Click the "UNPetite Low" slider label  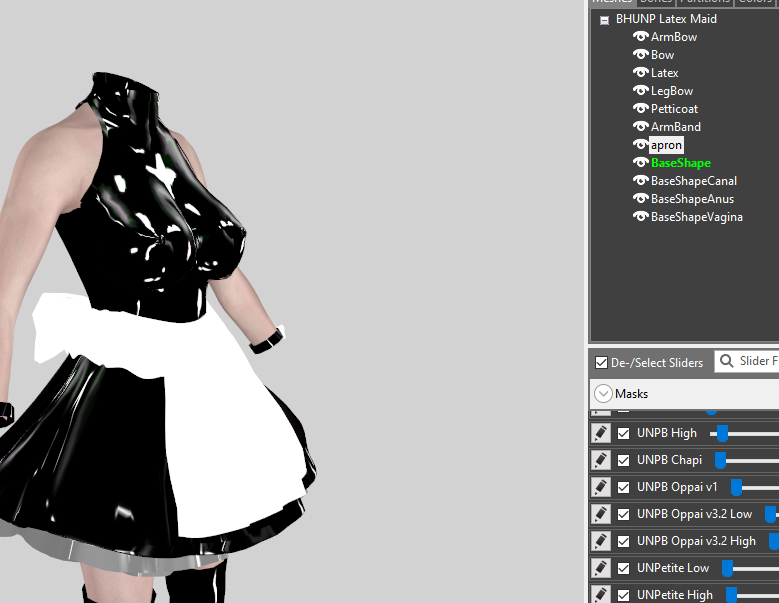pos(673,568)
